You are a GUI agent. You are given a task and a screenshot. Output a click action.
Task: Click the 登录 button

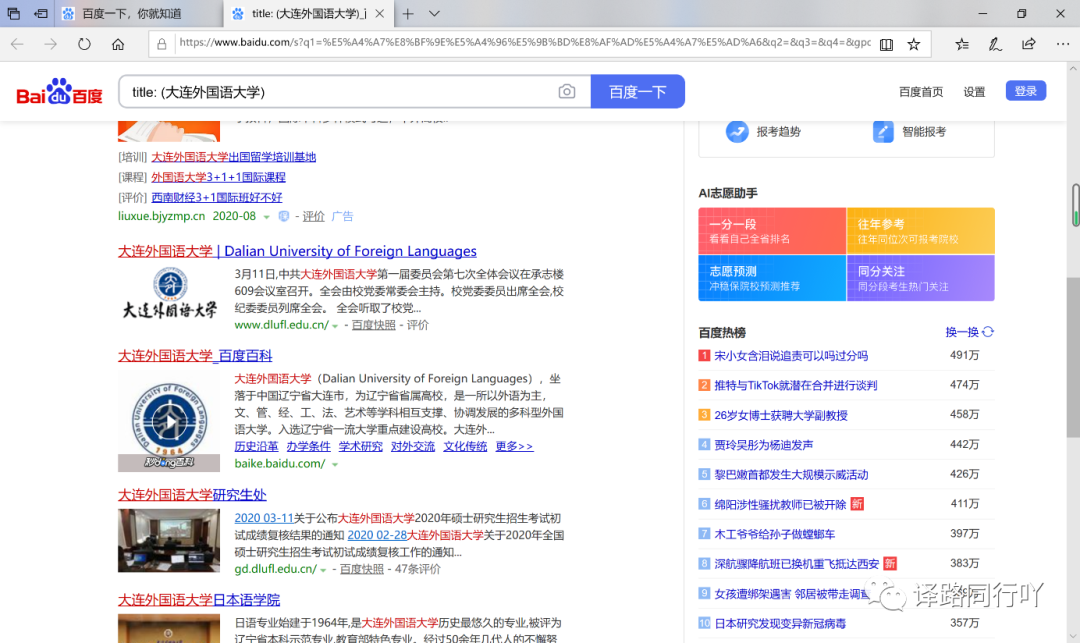coord(1026,91)
